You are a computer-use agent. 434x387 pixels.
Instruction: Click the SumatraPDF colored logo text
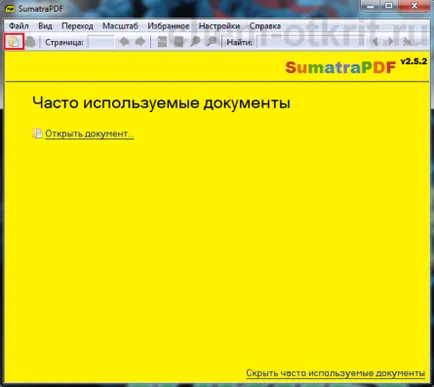tap(340, 68)
